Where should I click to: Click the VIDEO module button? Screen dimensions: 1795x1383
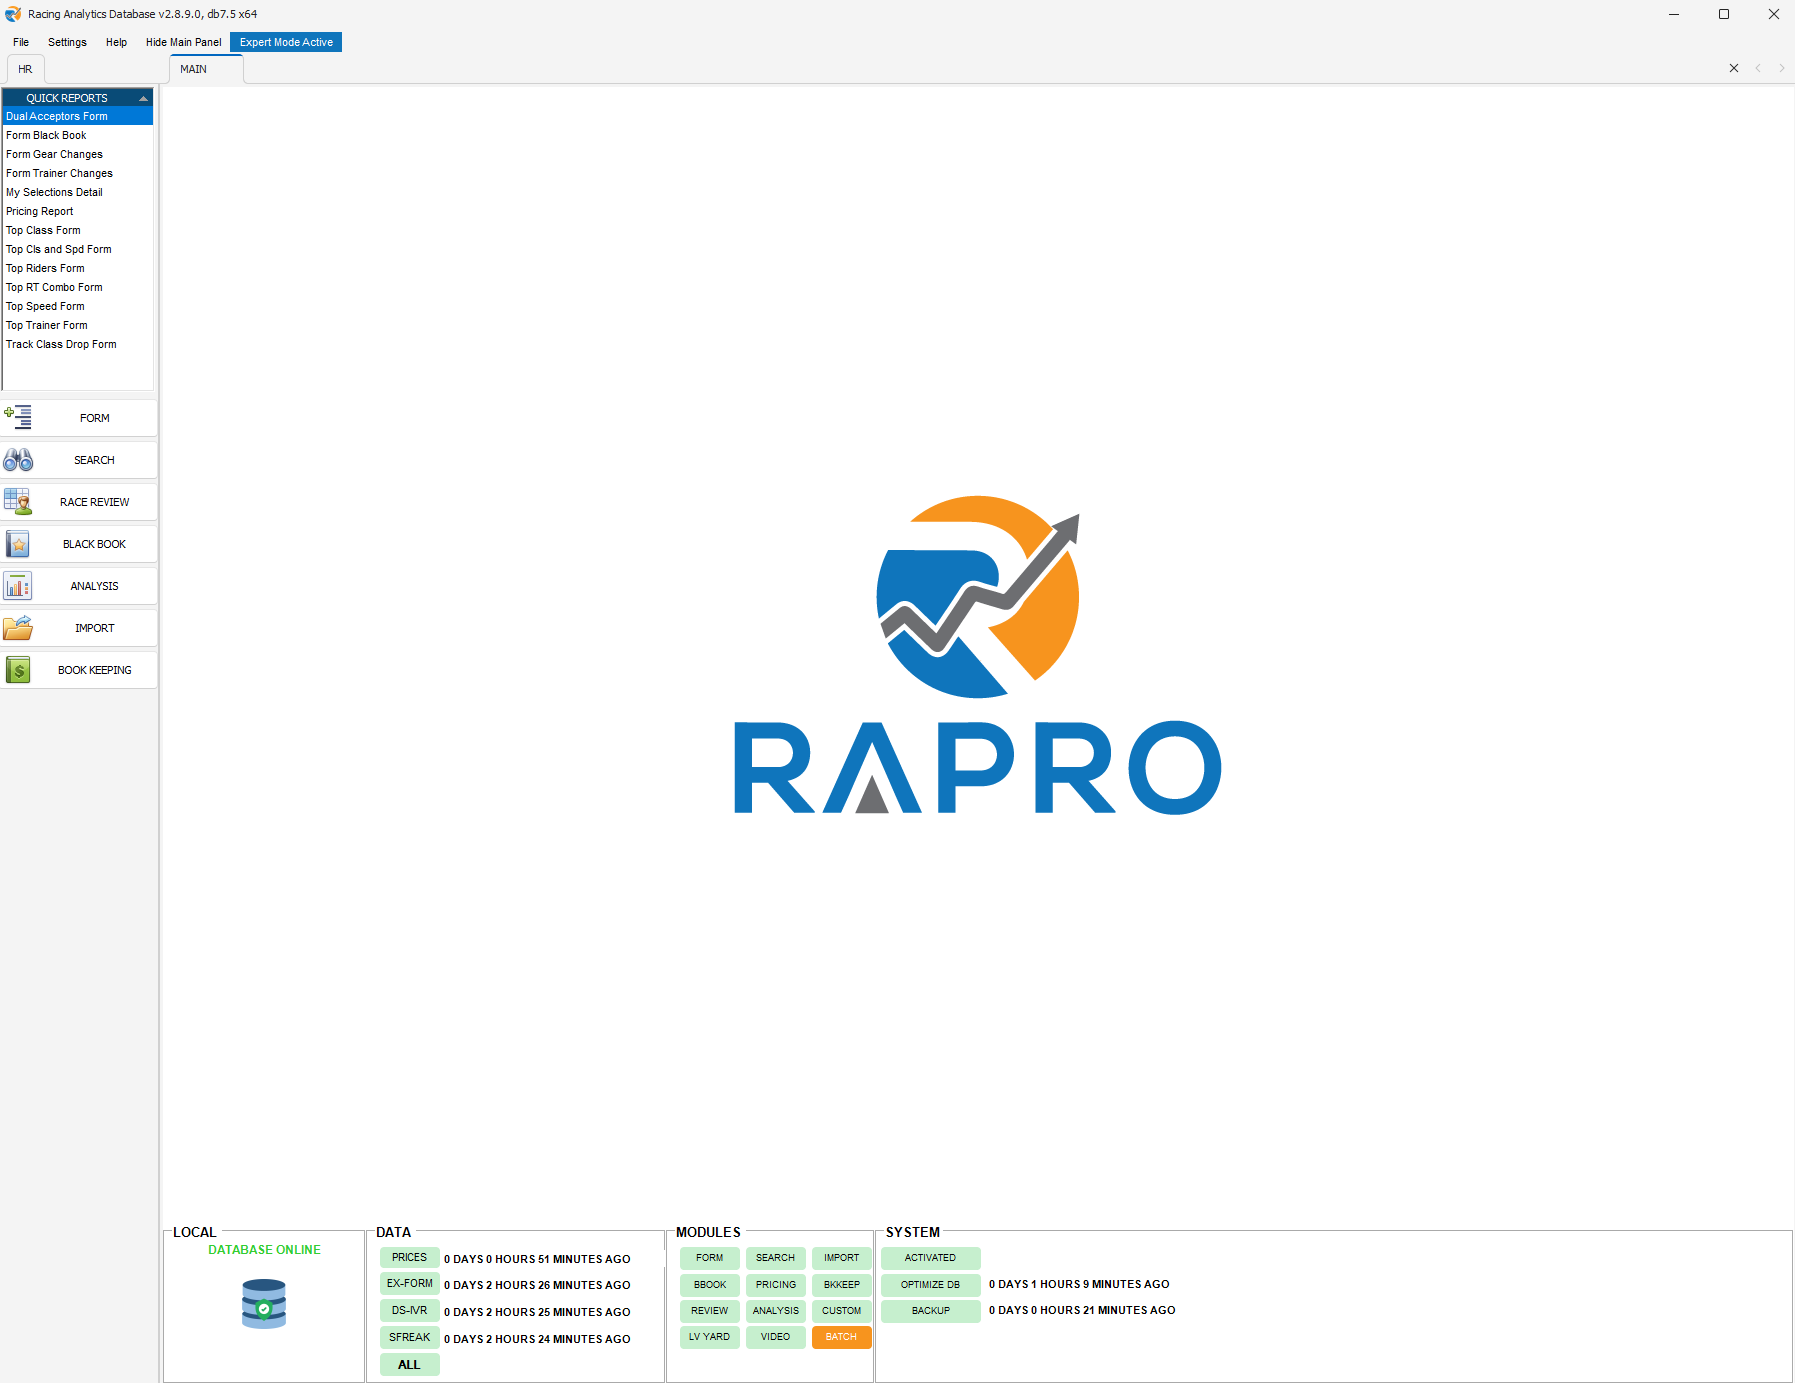click(776, 1337)
